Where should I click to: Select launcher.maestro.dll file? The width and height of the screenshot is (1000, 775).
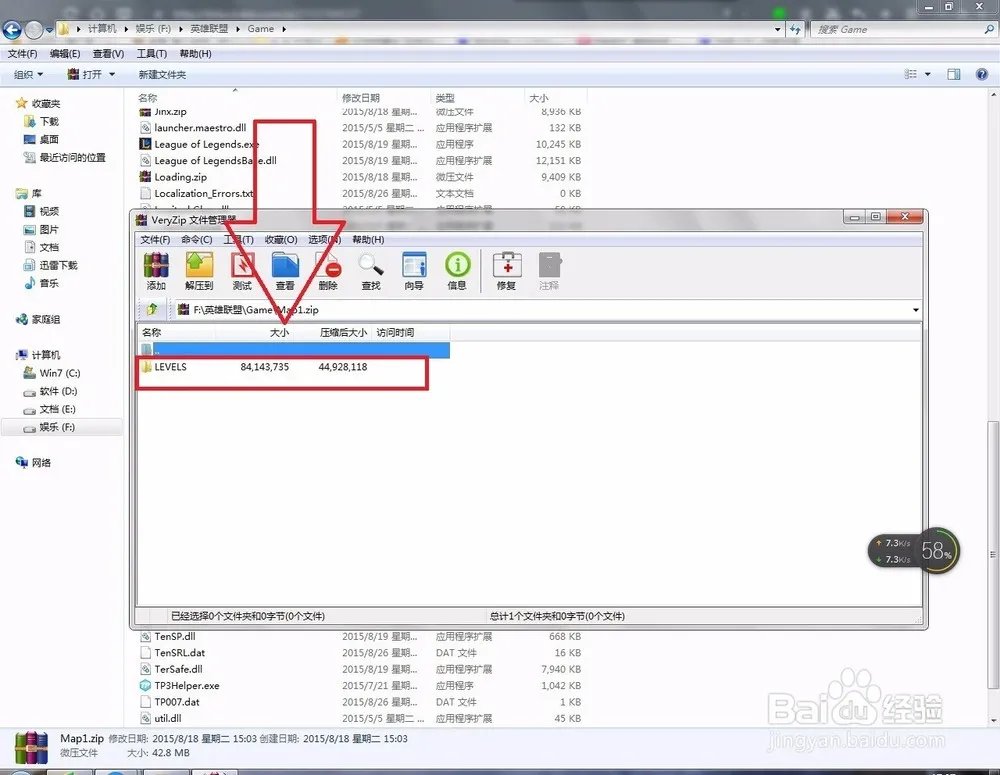point(193,128)
